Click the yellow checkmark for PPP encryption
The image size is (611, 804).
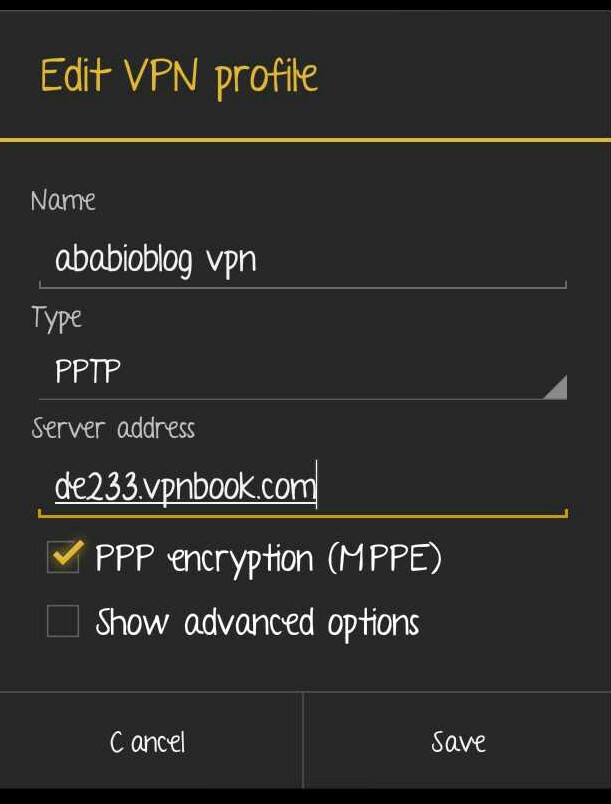click(65, 554)
